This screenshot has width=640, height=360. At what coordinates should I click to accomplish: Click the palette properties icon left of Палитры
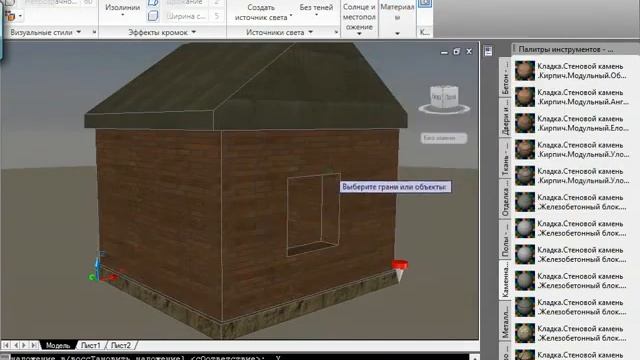[x=488, y=51]
